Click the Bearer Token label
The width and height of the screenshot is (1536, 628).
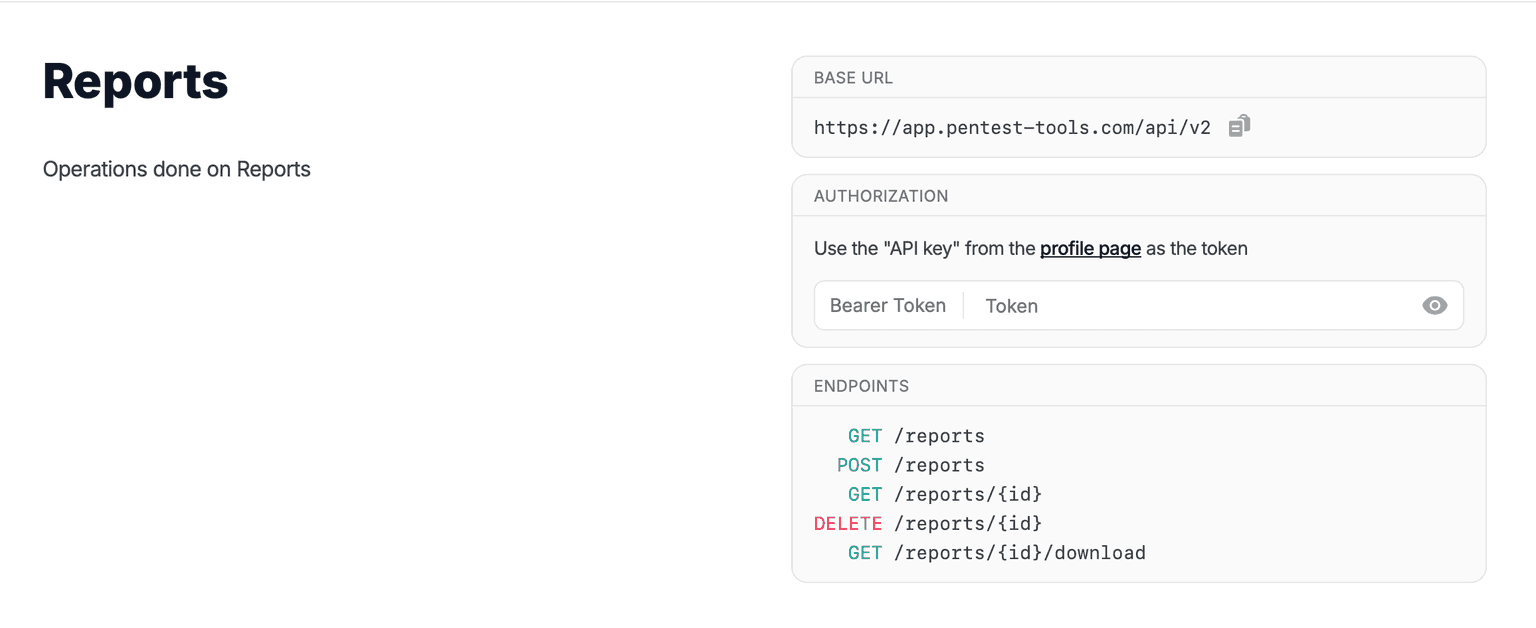[x=887, y=306]
